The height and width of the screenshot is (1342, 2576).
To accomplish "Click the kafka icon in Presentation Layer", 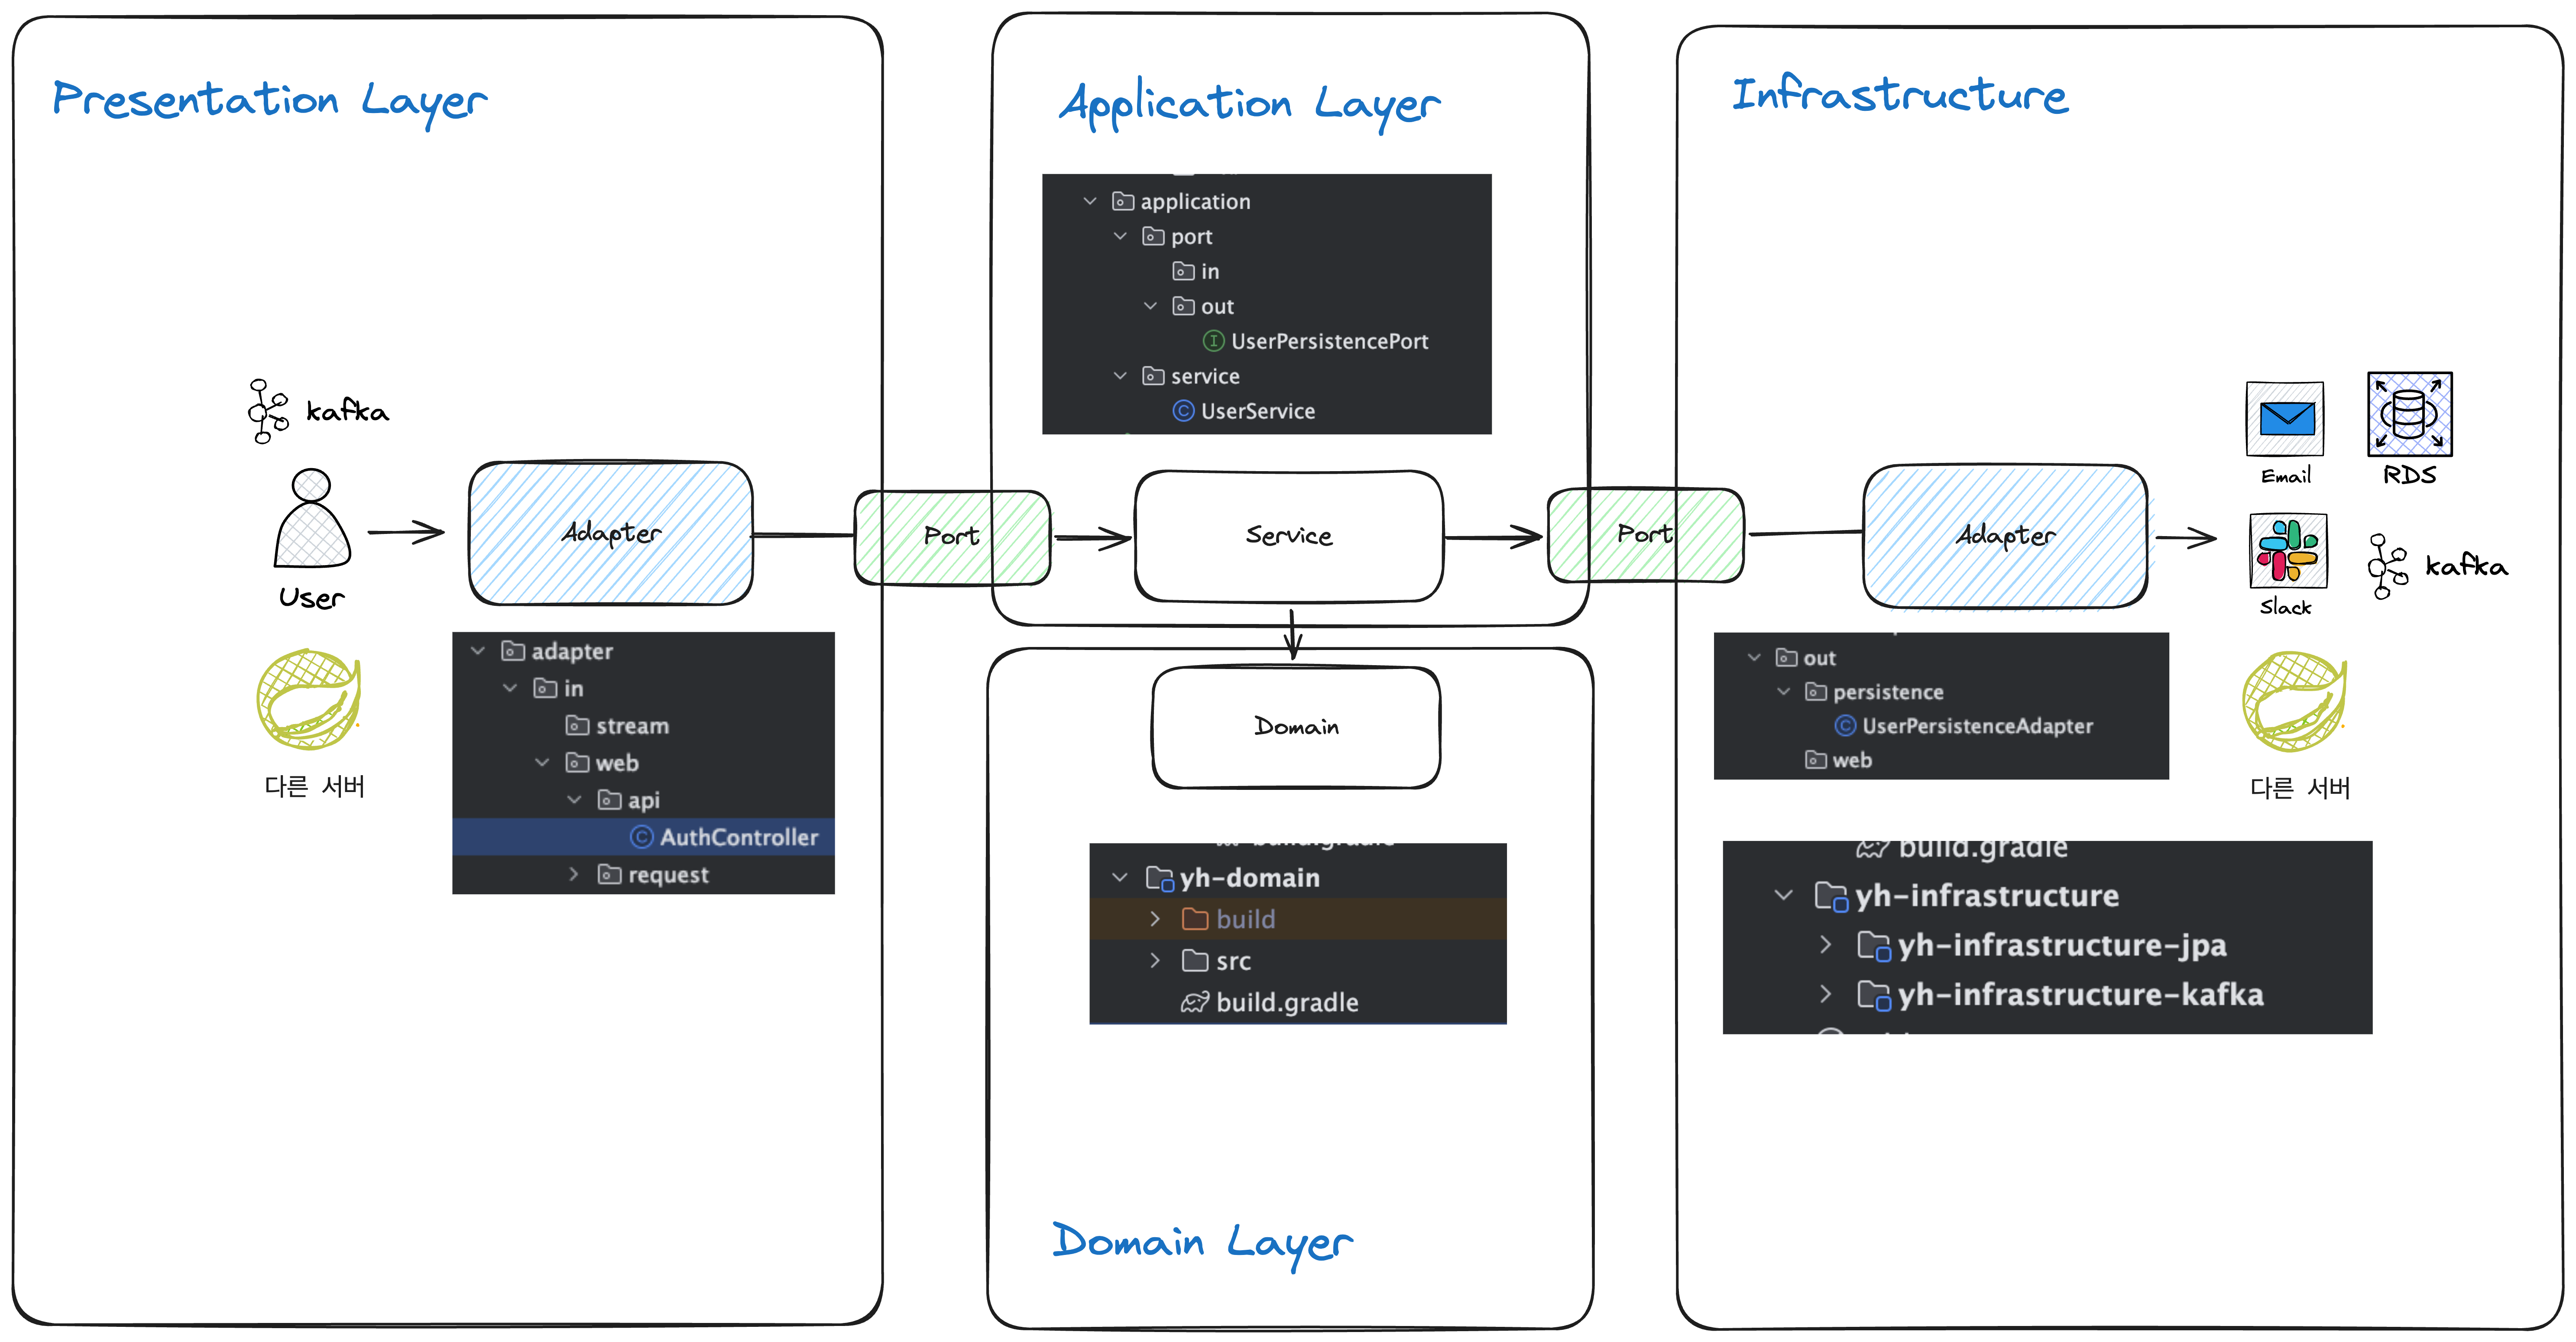I will click(x=267, y=411).
